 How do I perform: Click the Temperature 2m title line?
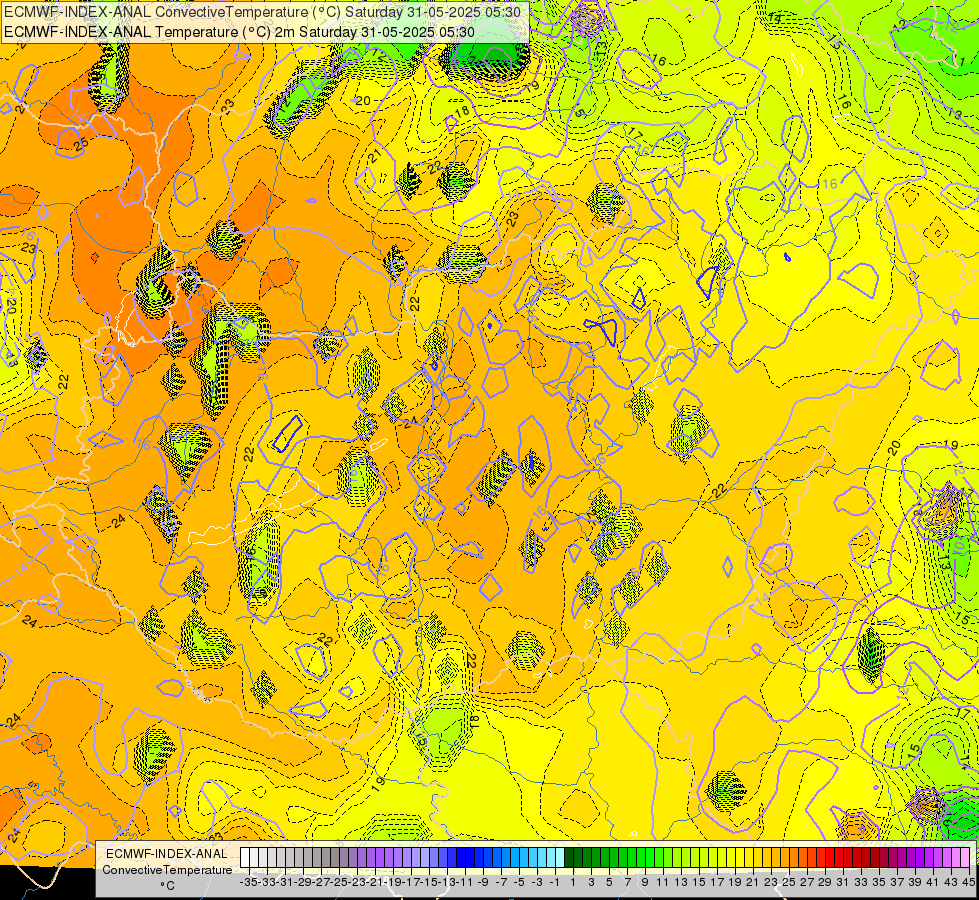click(239, 32)
